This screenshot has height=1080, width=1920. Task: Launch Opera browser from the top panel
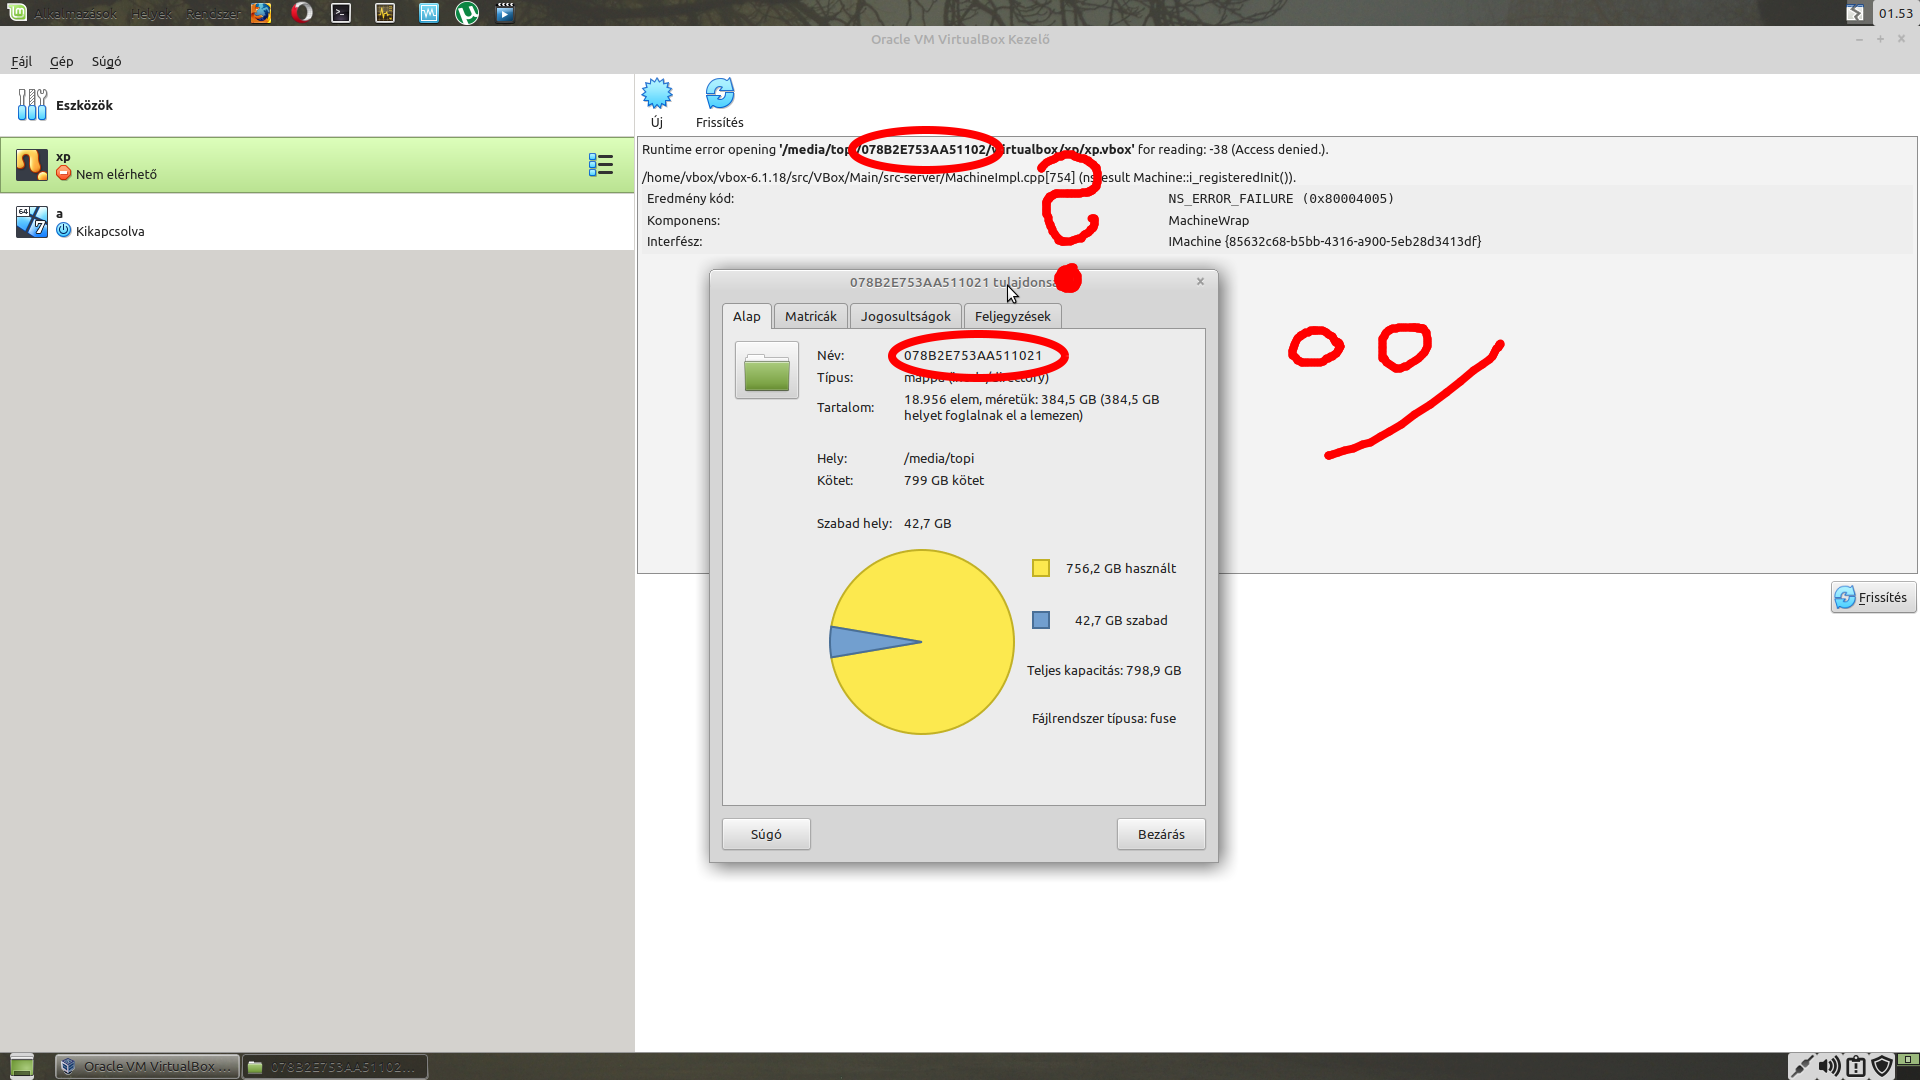(302, 13)
